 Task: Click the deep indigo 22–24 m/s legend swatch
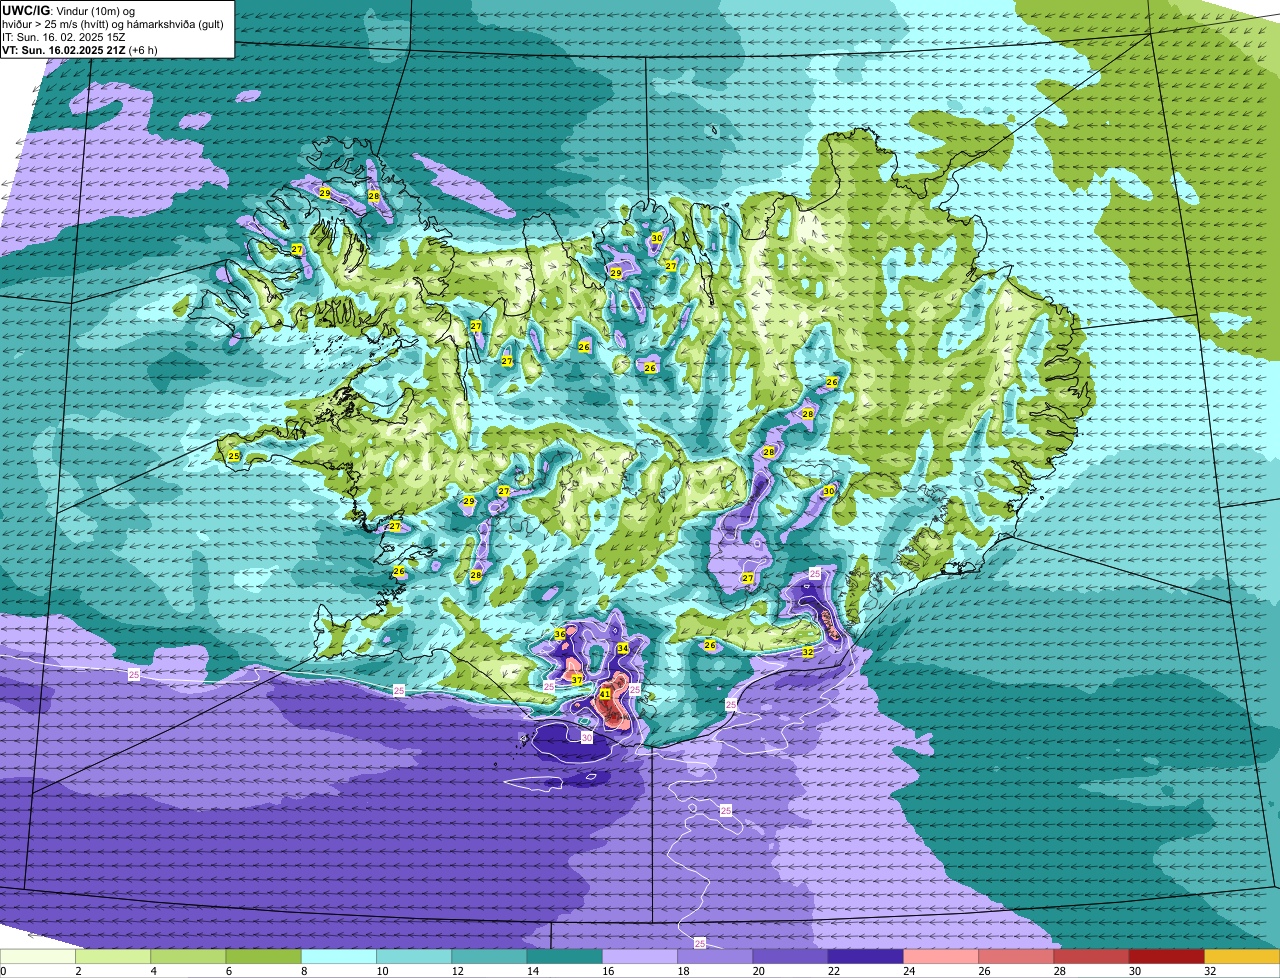click(866, 956)
